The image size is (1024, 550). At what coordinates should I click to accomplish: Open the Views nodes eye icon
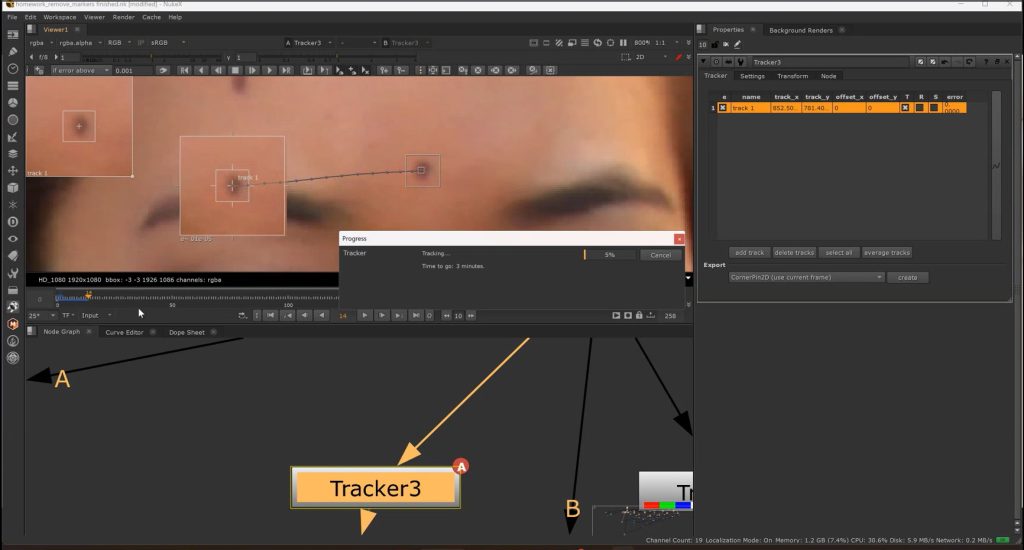click(x=12, y=239)
